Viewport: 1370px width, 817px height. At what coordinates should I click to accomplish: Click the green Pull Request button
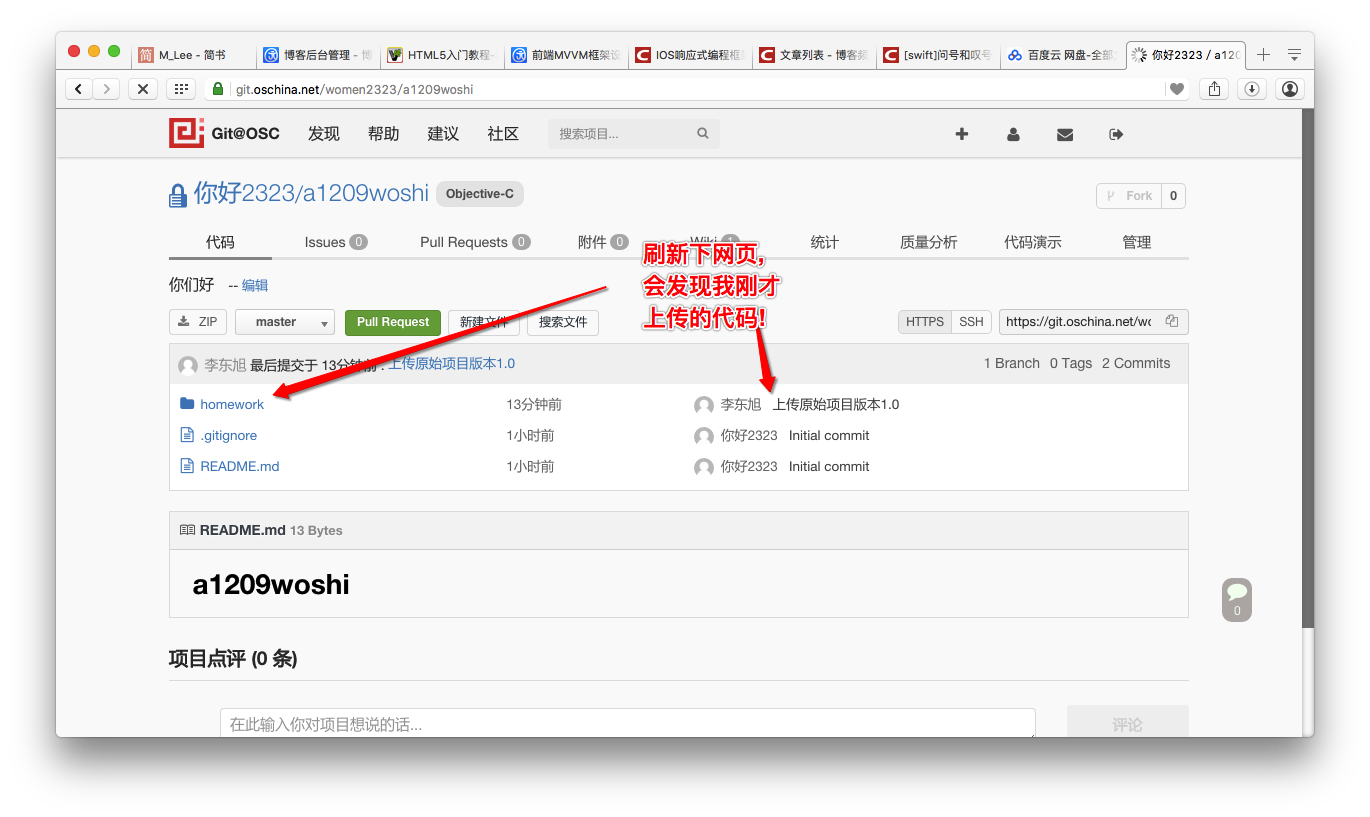[393, 322]
